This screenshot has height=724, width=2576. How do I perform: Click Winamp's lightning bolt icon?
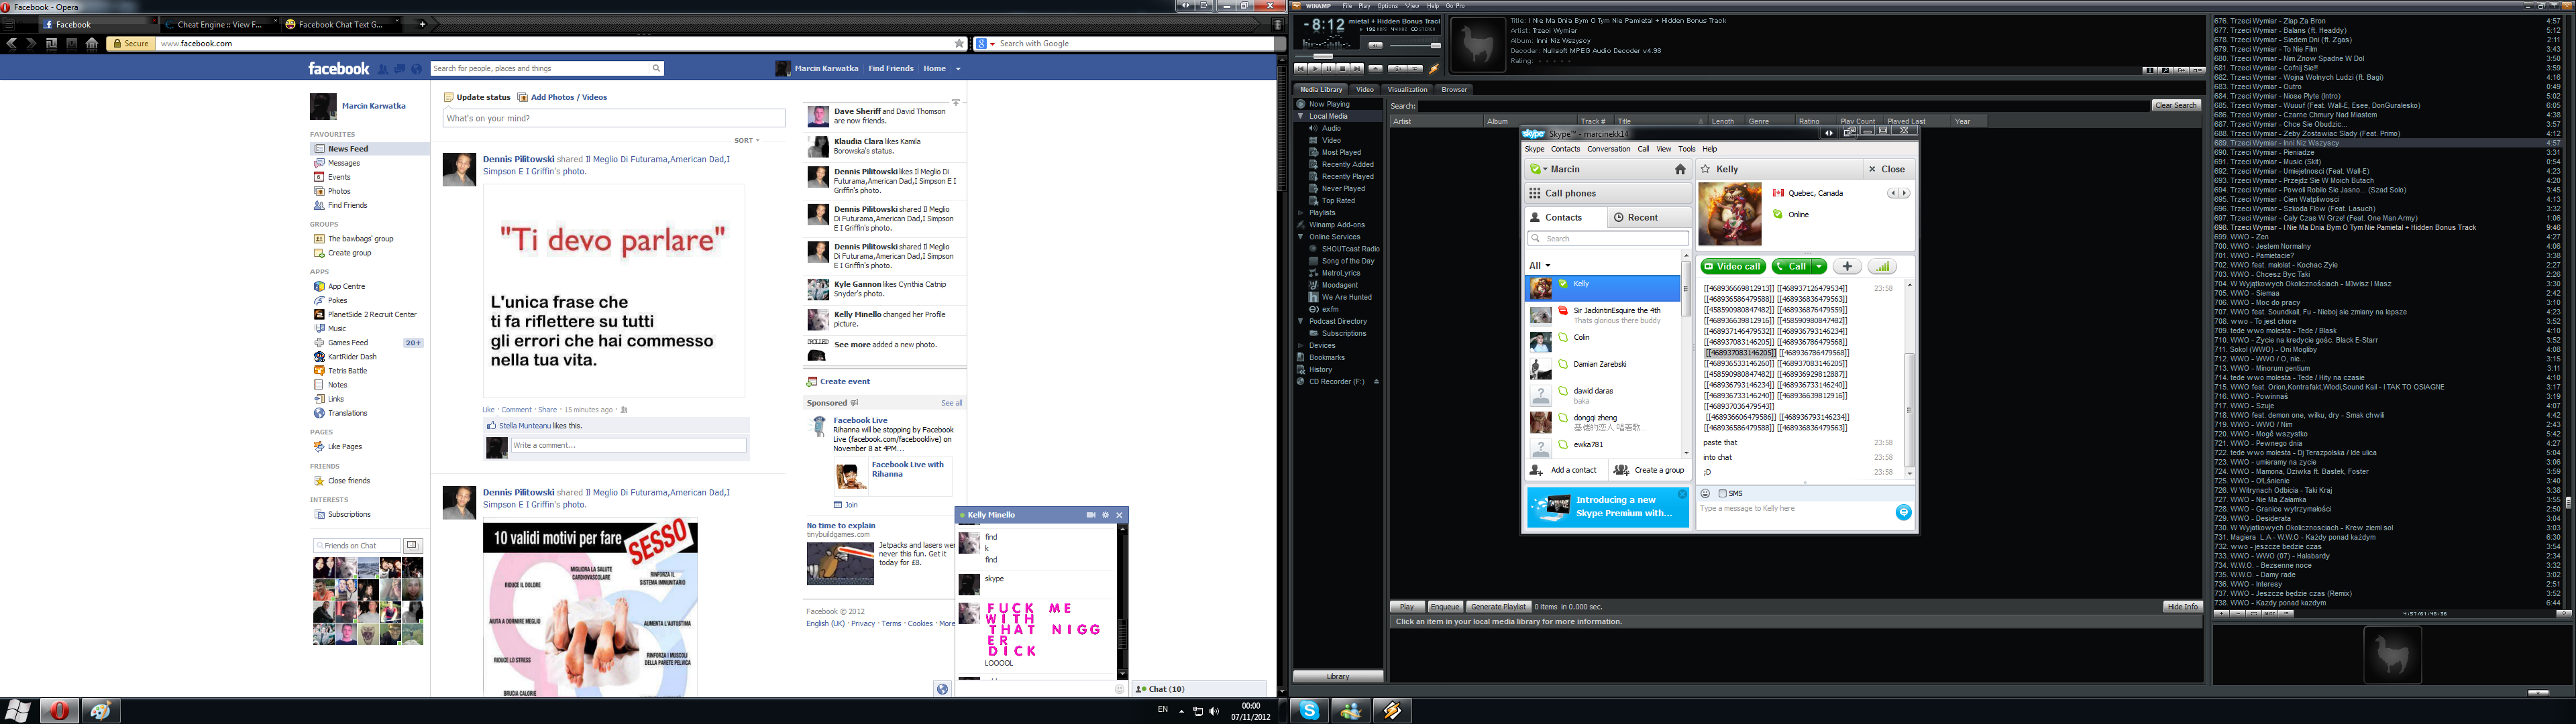coord(1434,69)
